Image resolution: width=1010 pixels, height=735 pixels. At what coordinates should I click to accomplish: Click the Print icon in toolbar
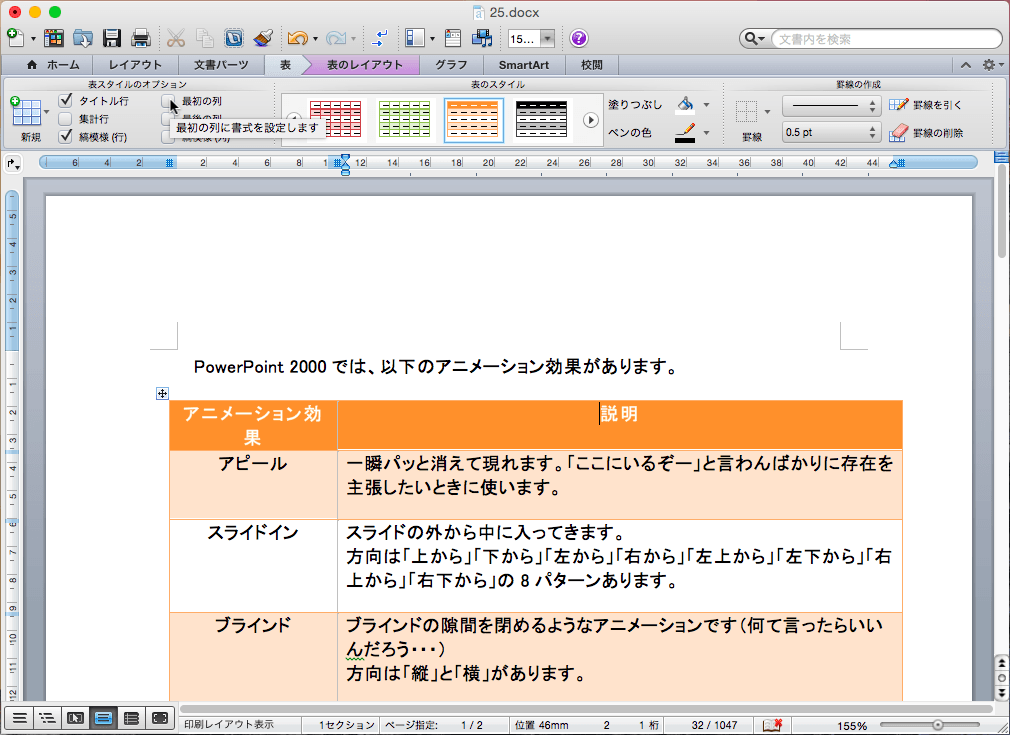[141, 39]
